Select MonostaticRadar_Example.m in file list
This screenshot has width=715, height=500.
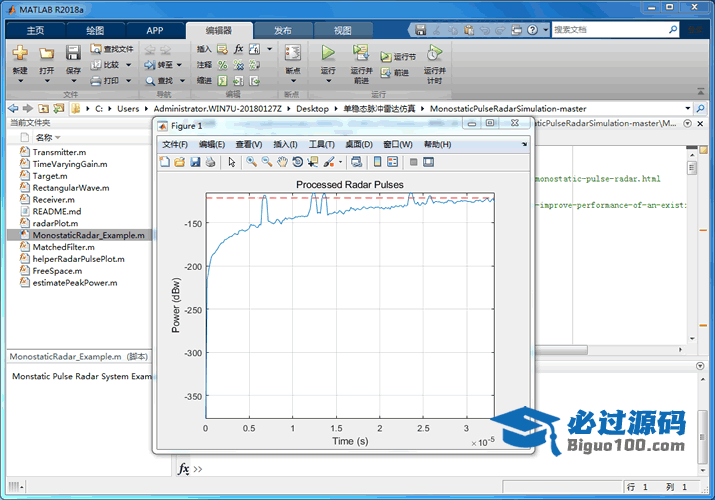click(88, 235)
